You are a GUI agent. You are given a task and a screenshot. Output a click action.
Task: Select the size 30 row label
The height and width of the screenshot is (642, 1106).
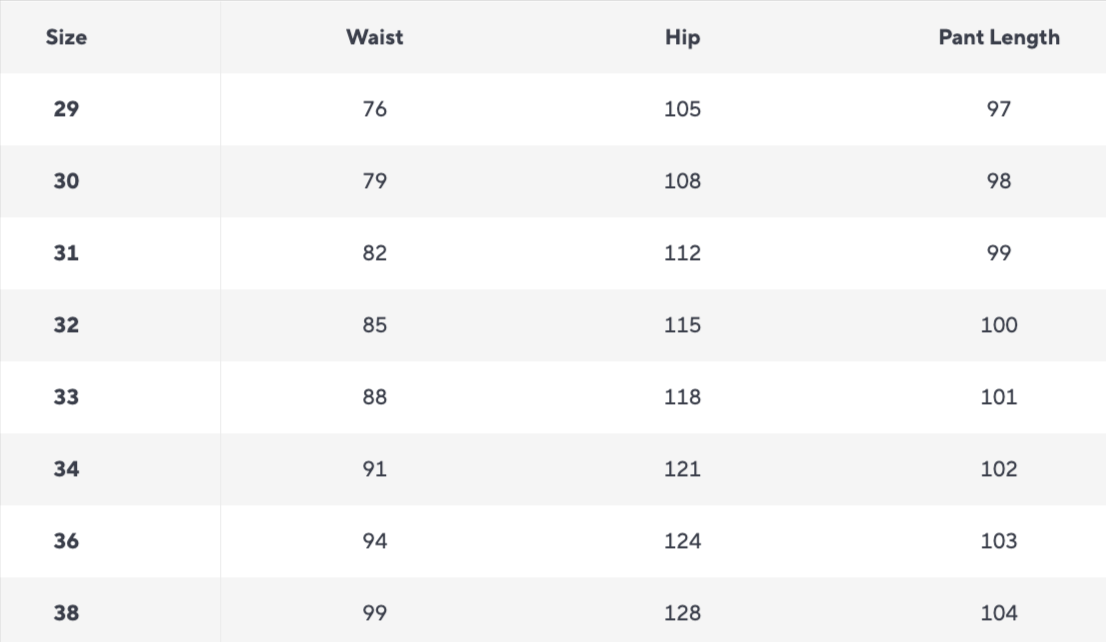click(66, 181)
